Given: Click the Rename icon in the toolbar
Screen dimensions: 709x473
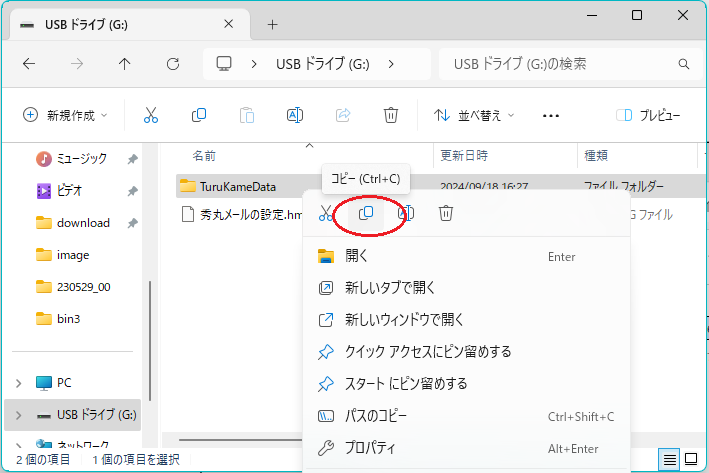Looking at the screenshot, I should tap(295, 115).
